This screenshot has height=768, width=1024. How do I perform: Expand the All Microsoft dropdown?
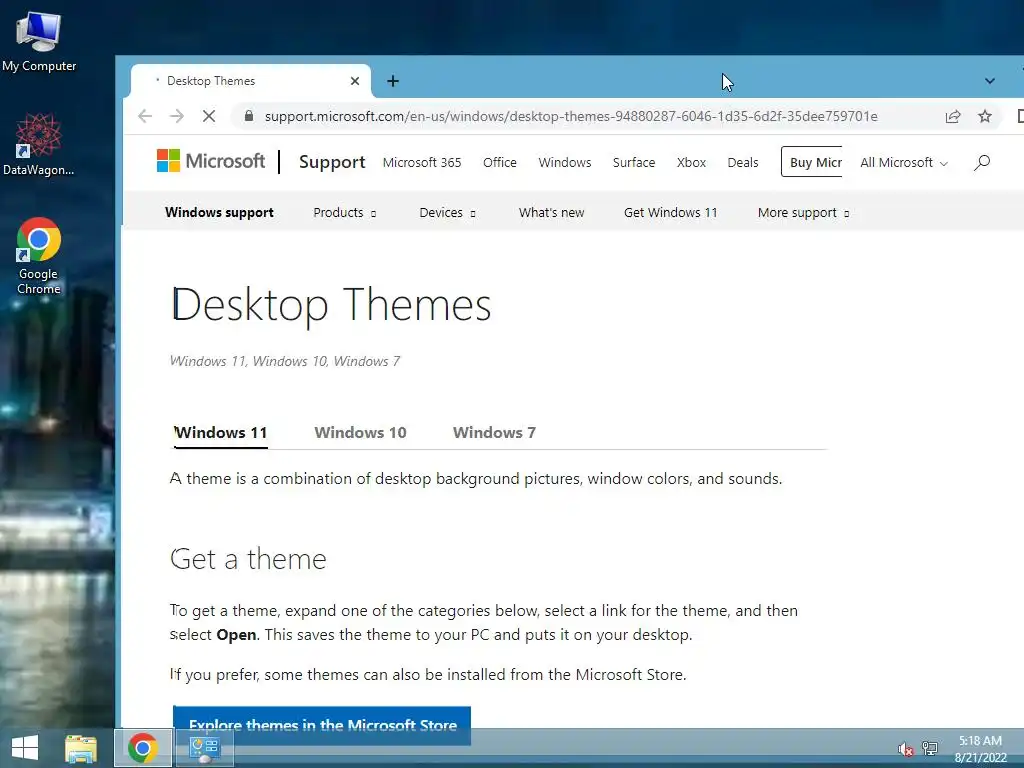(x=903, y=163)
